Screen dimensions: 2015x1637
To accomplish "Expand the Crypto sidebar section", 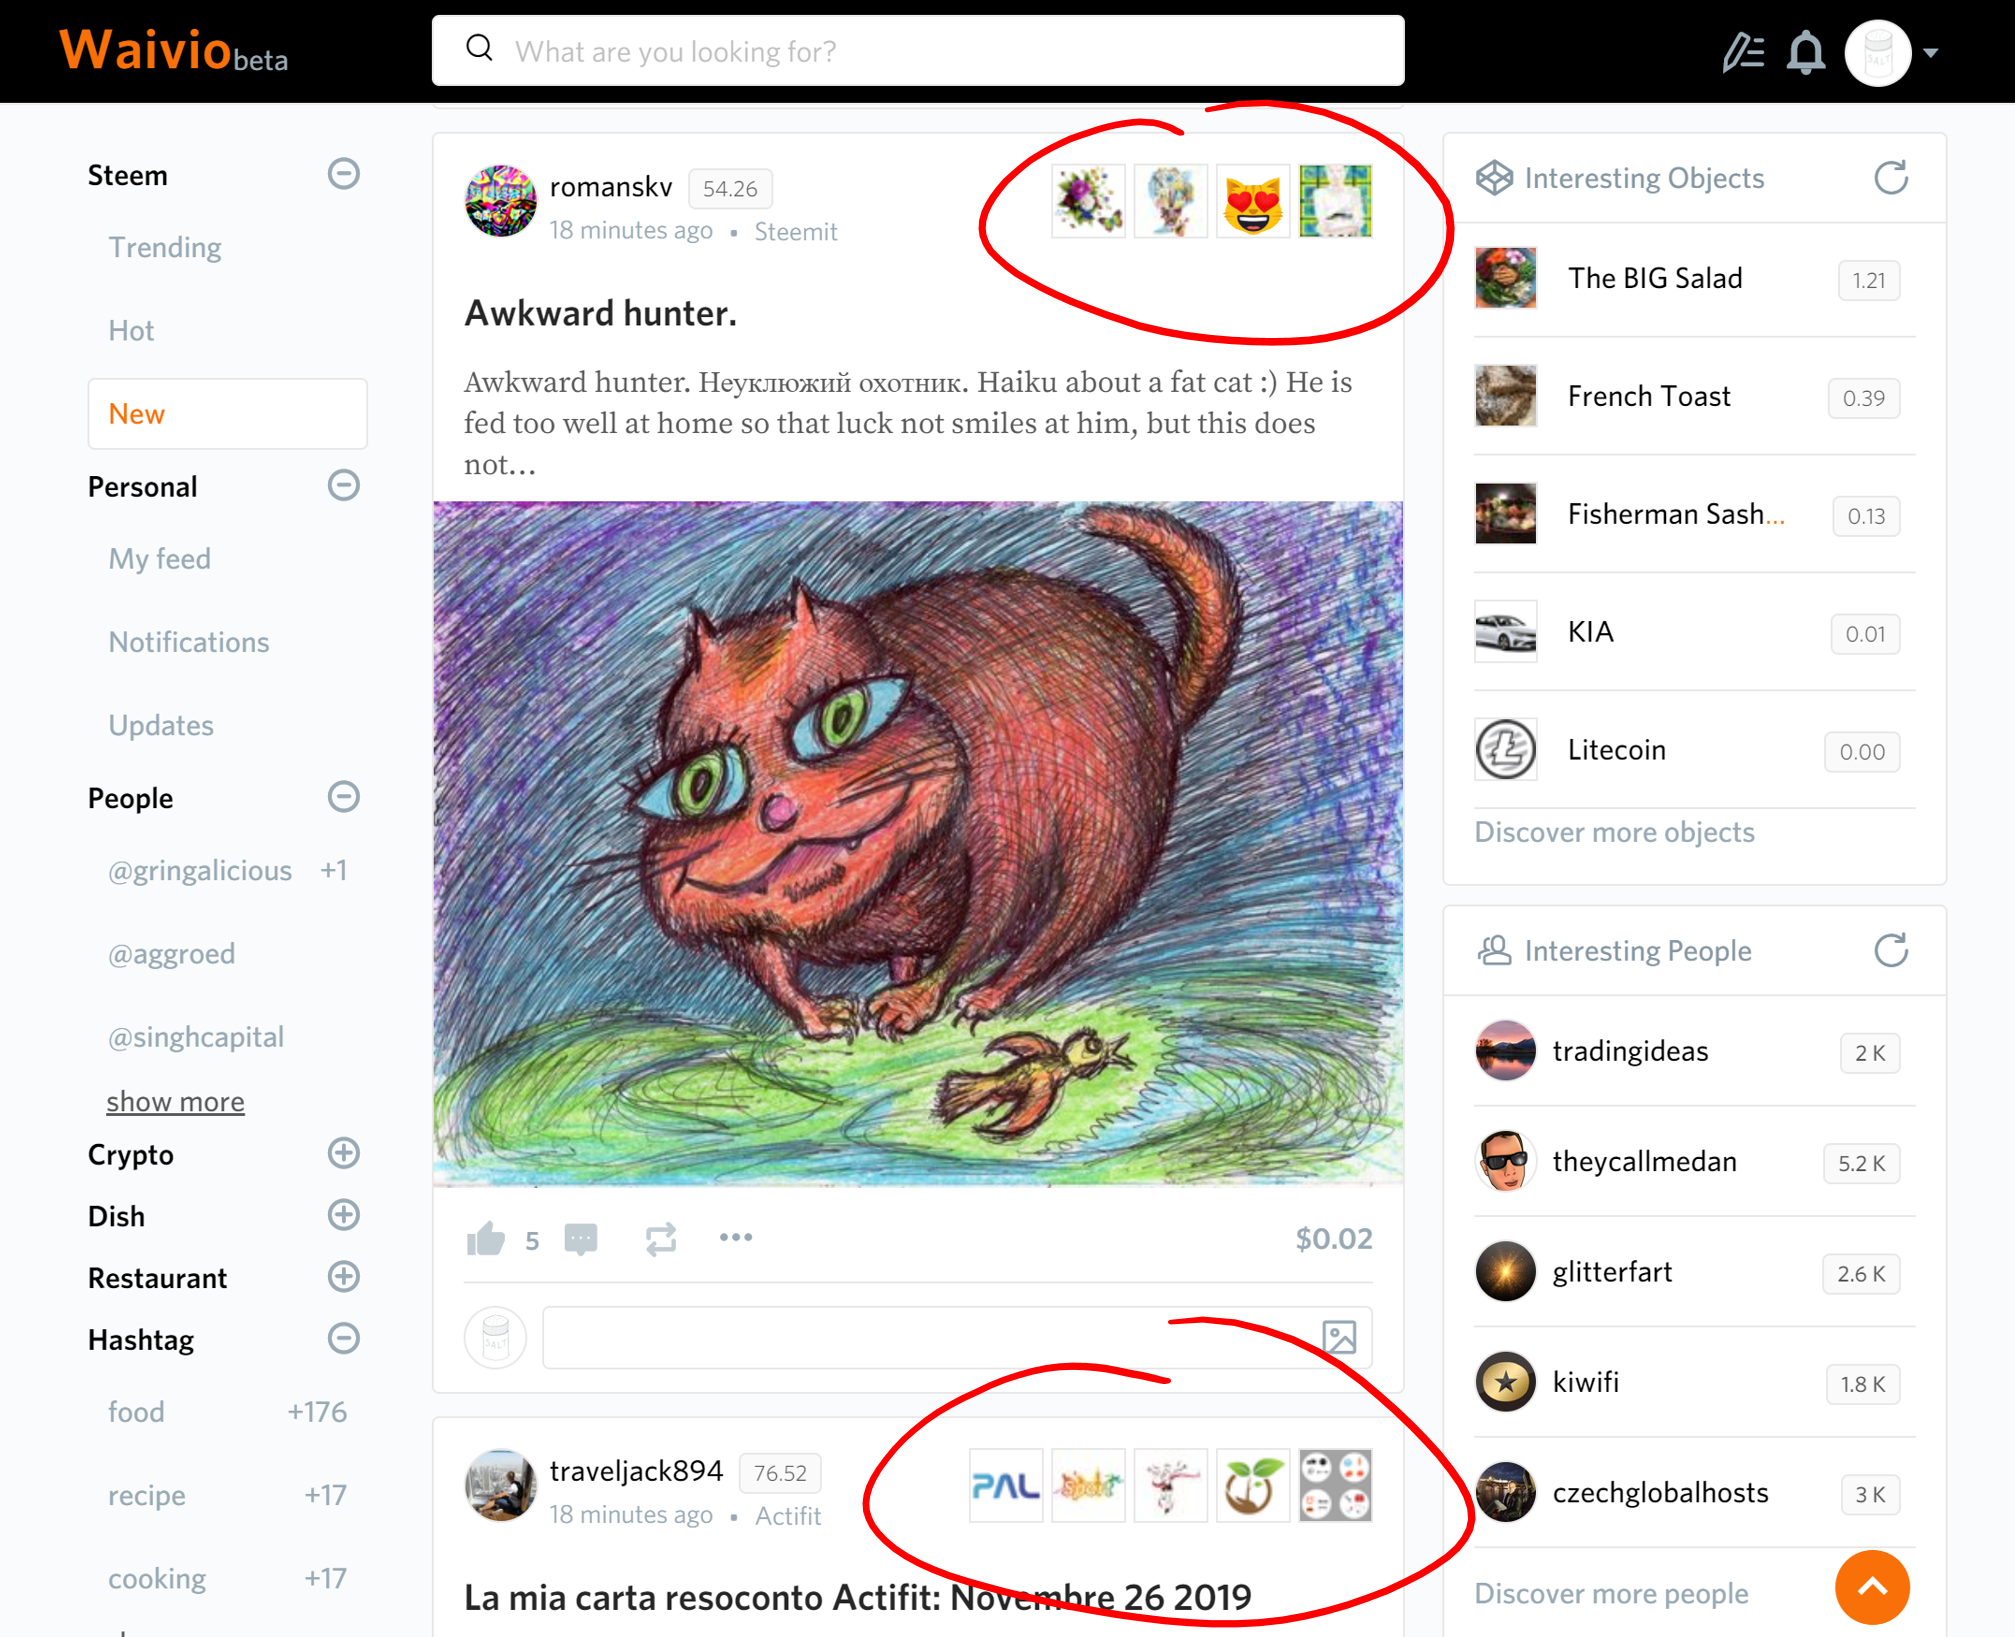I will [343, 1153].
